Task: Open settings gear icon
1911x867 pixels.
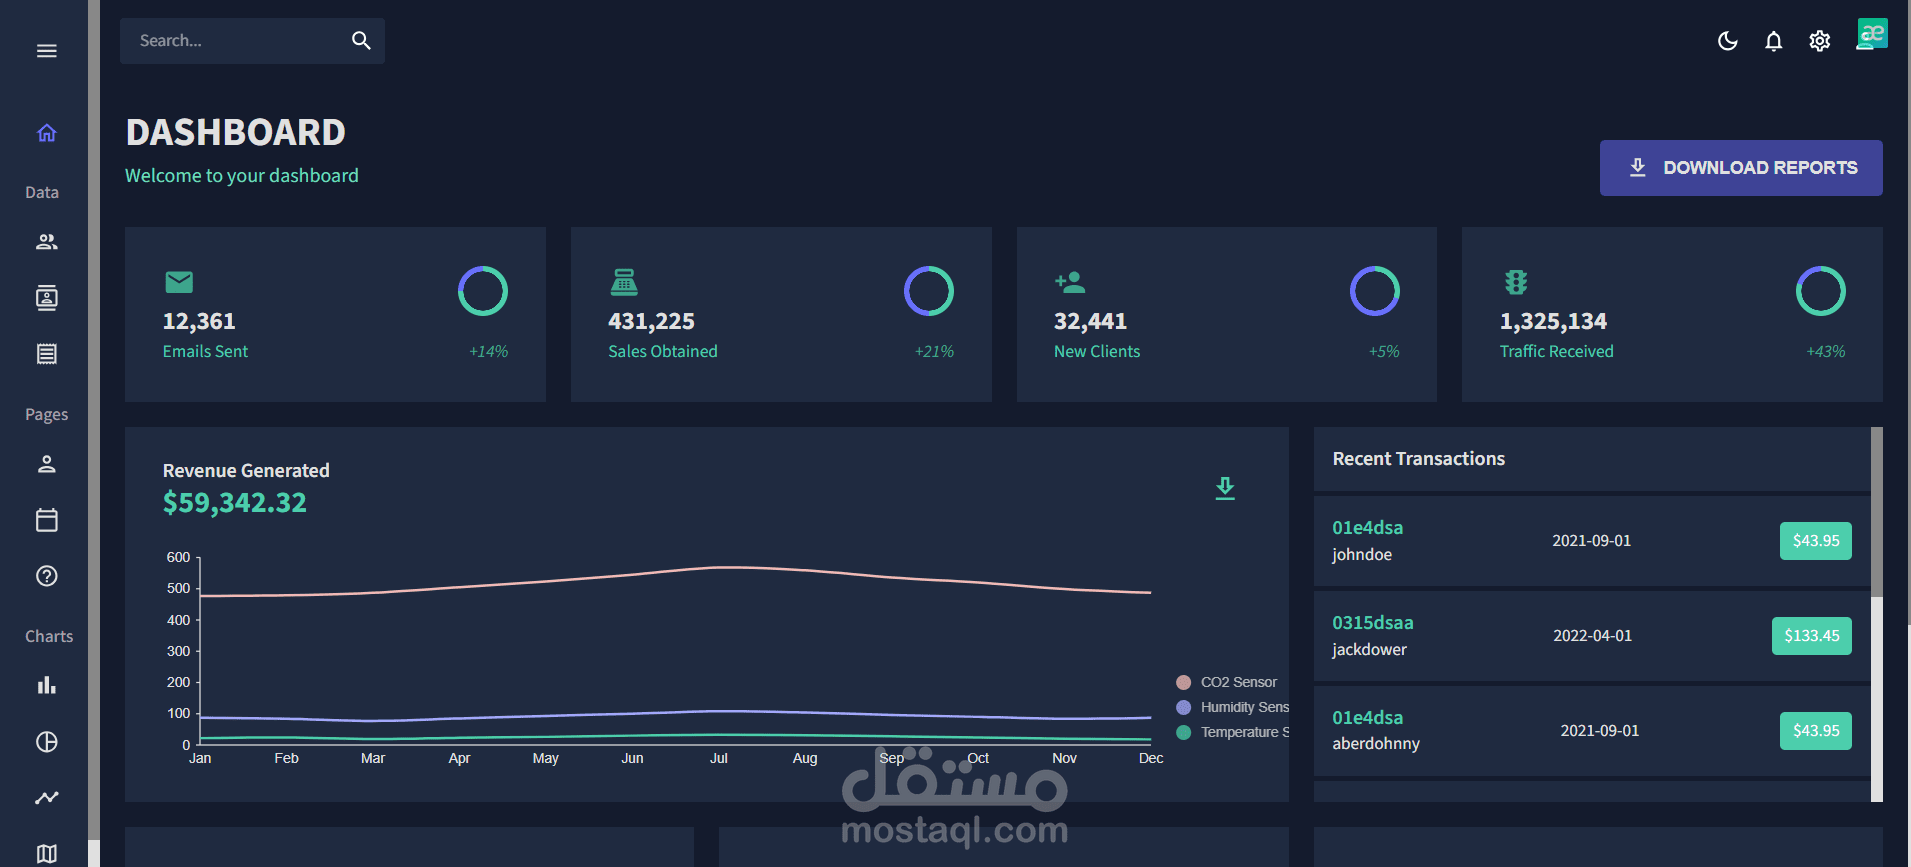Action: (x=1819, y=41)
